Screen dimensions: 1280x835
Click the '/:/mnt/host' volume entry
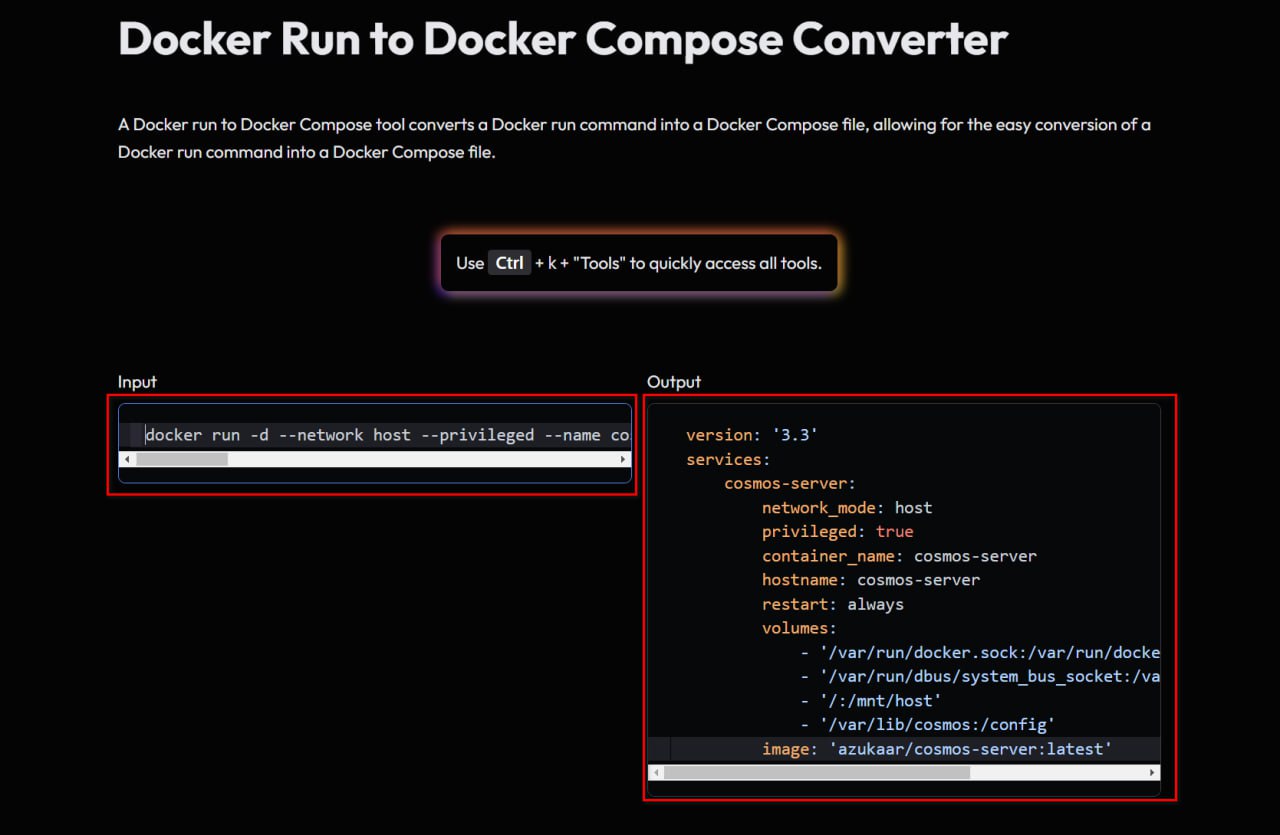tap(880, 701)
